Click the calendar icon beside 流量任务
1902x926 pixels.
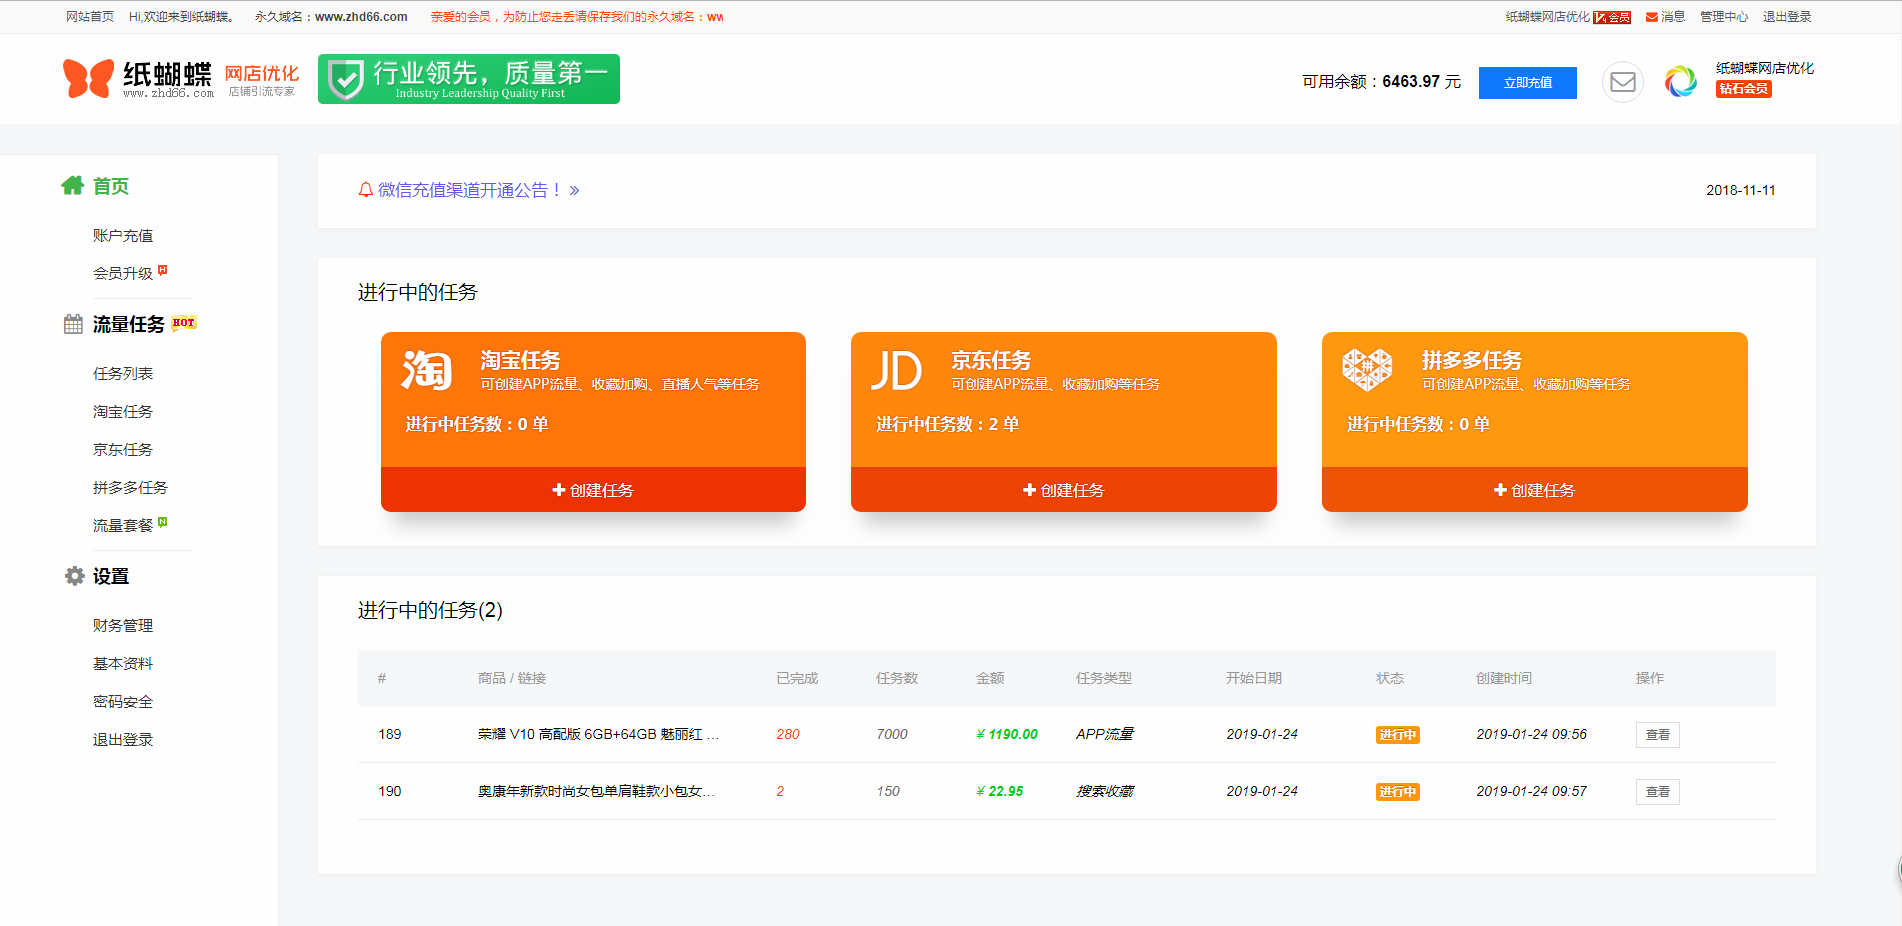pos(73,324)
